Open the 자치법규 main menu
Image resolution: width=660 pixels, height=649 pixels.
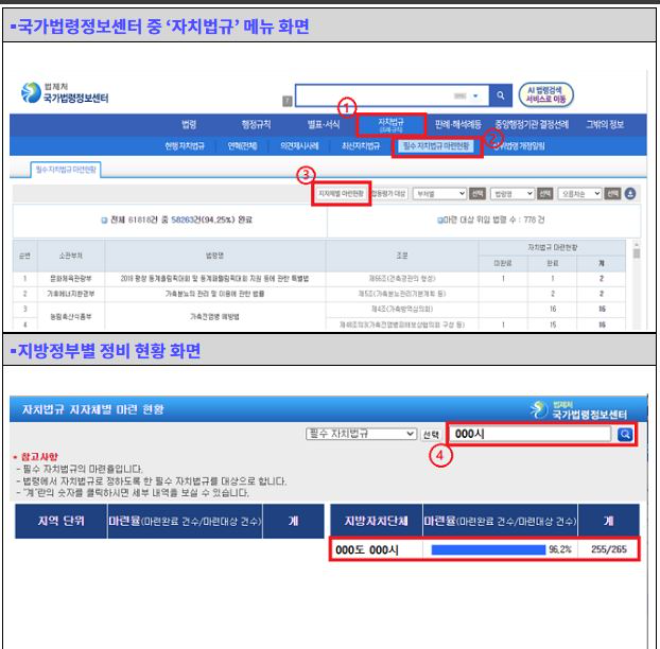tap(391, 125)
